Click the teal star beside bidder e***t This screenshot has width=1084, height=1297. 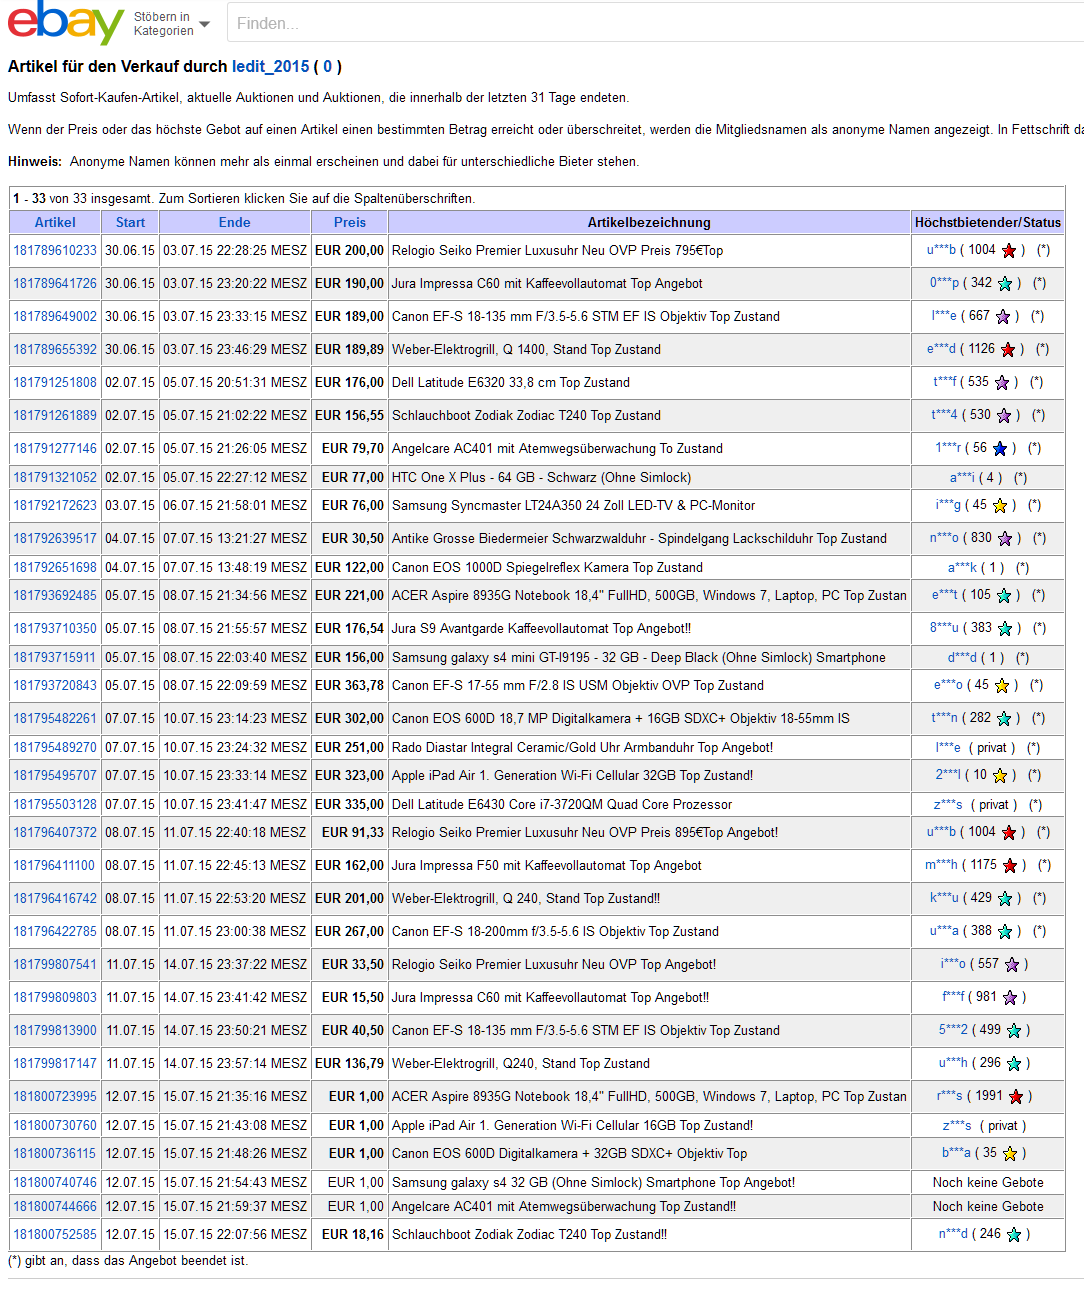coord(1004,596)
